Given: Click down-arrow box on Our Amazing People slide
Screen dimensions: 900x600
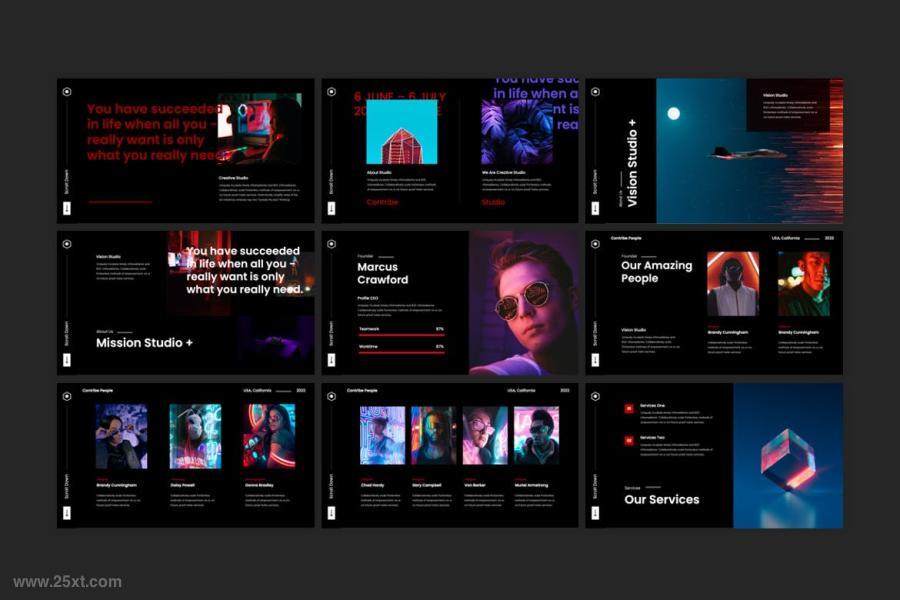Looking at the screenshot, I should (595, 360).
